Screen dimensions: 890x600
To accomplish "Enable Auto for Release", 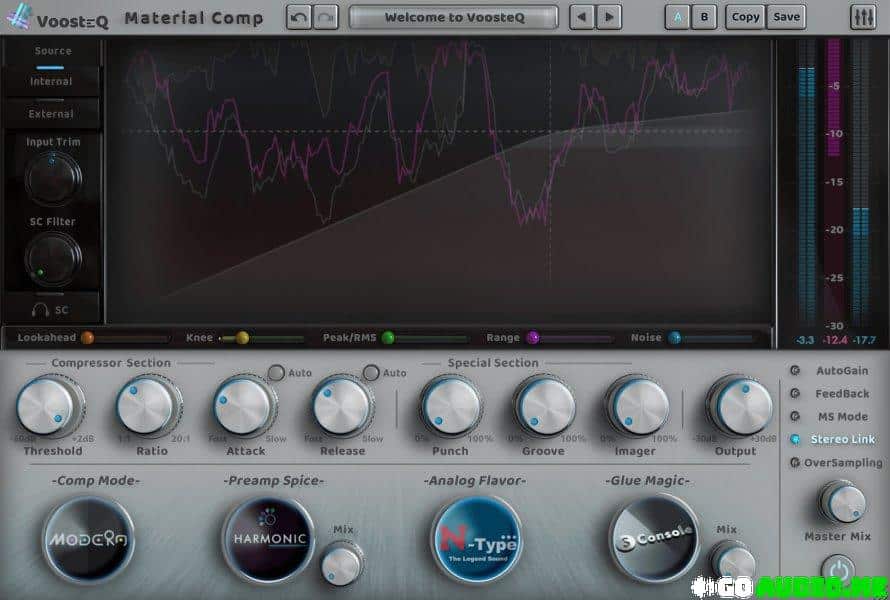I will [x=371, y=372].
